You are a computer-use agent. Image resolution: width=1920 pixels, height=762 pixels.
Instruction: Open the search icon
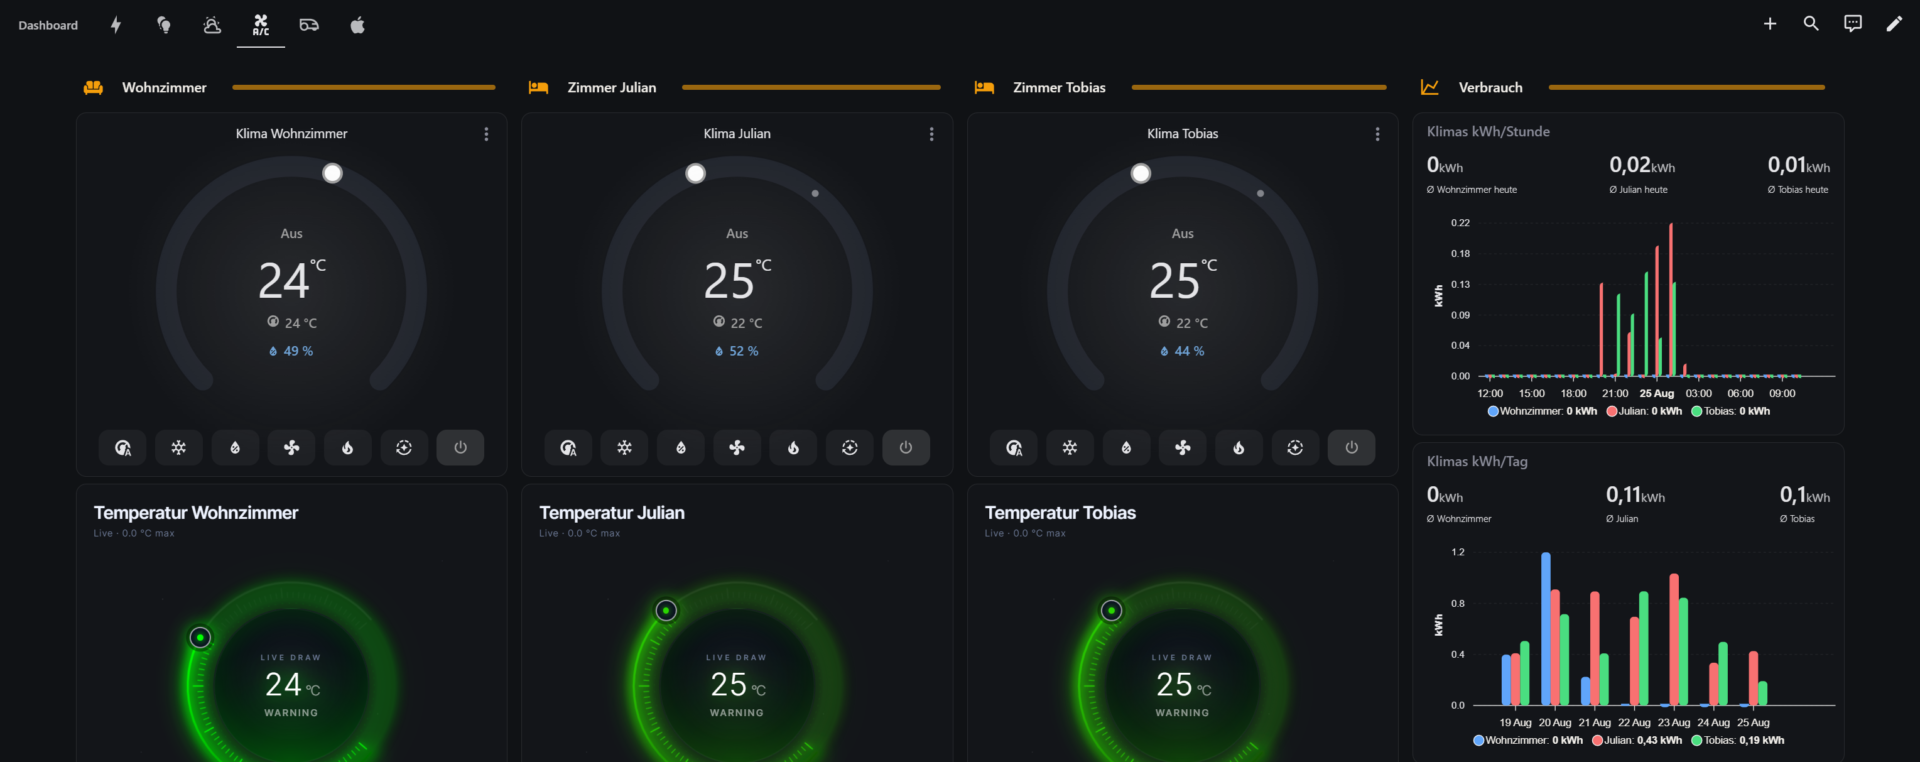click(x=1811, y=23)
